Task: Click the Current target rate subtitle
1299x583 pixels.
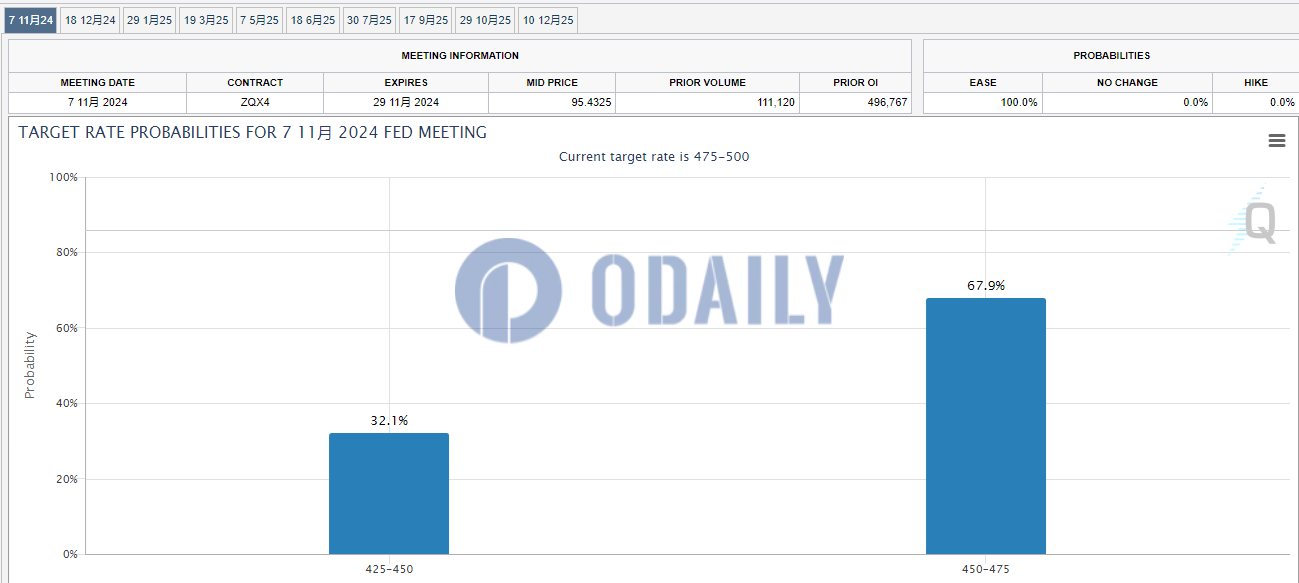Action: coord(654,157)
